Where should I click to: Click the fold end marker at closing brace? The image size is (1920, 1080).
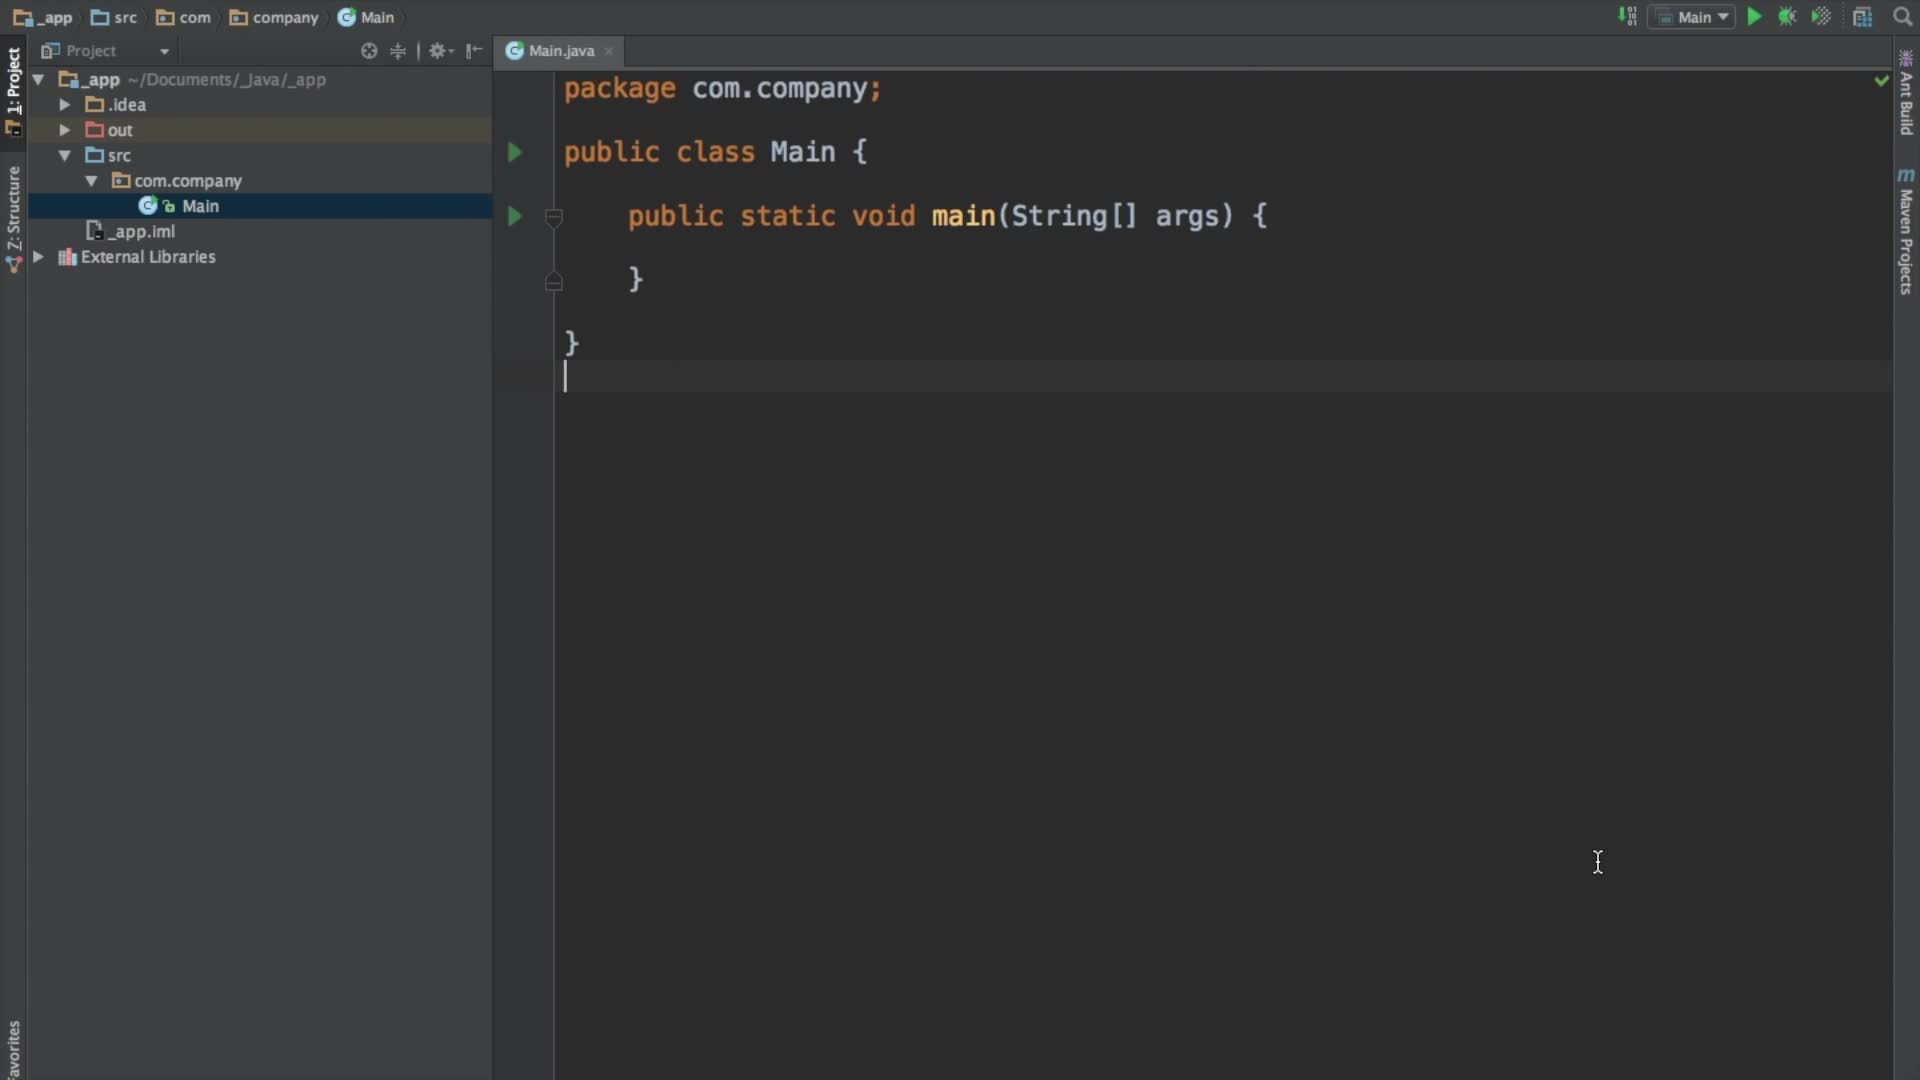pos(553,282)
